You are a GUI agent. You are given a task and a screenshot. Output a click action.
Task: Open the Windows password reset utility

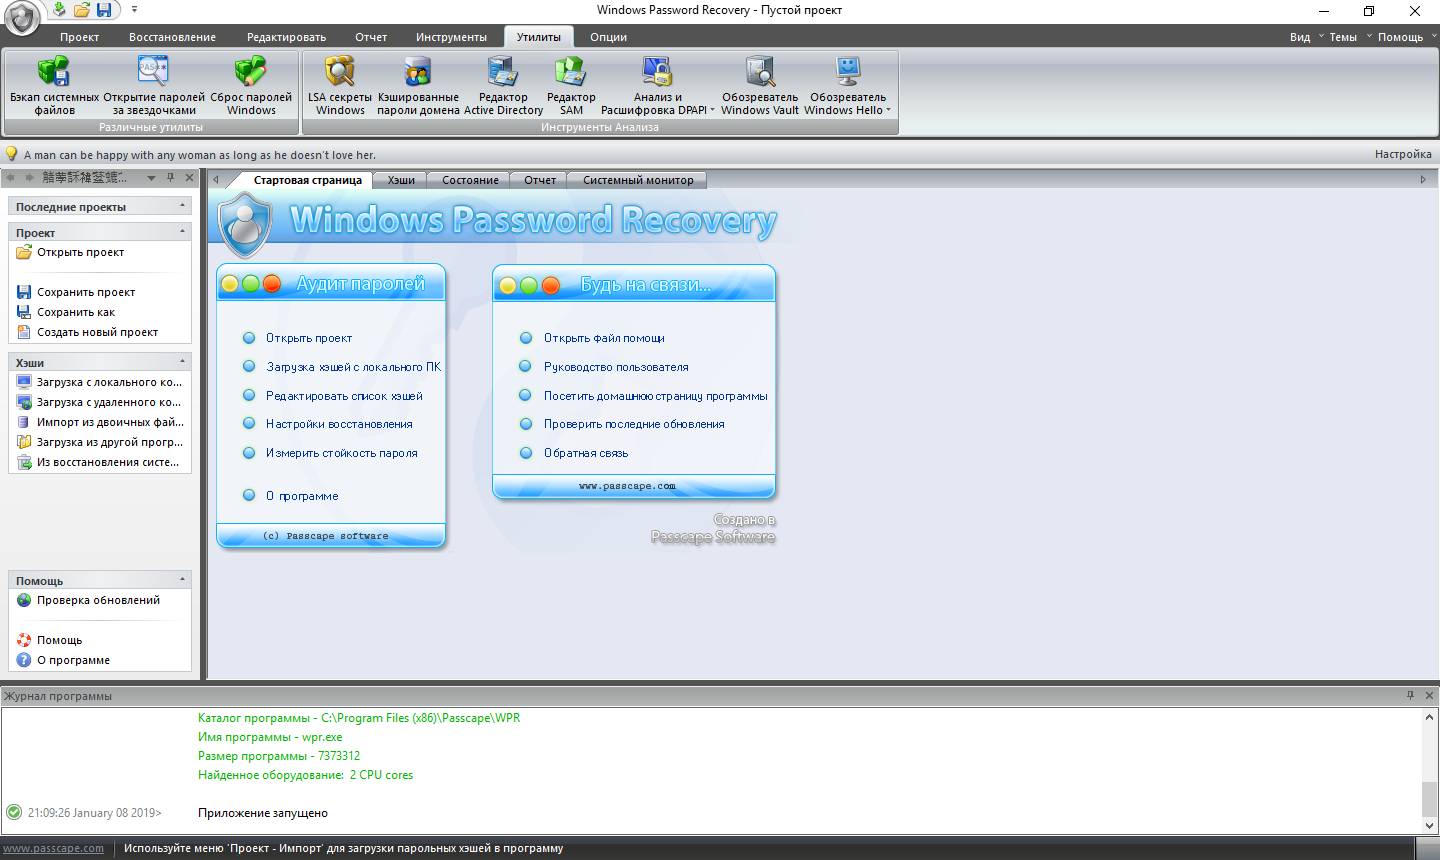point(251,86)
